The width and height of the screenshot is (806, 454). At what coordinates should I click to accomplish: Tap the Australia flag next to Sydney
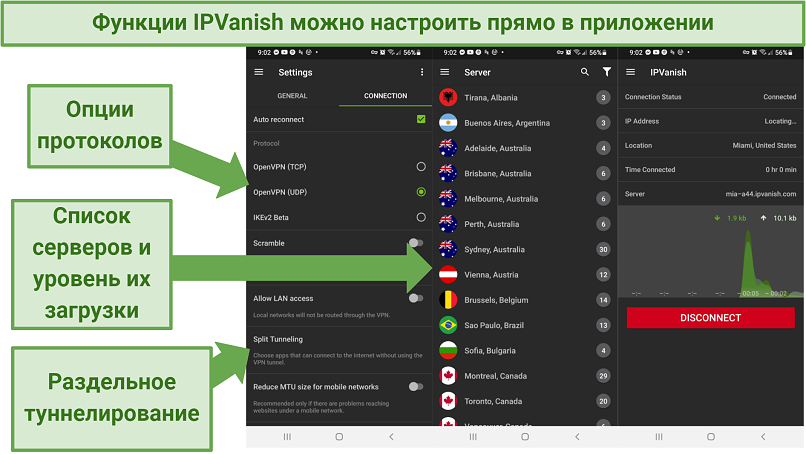point(448,249)
